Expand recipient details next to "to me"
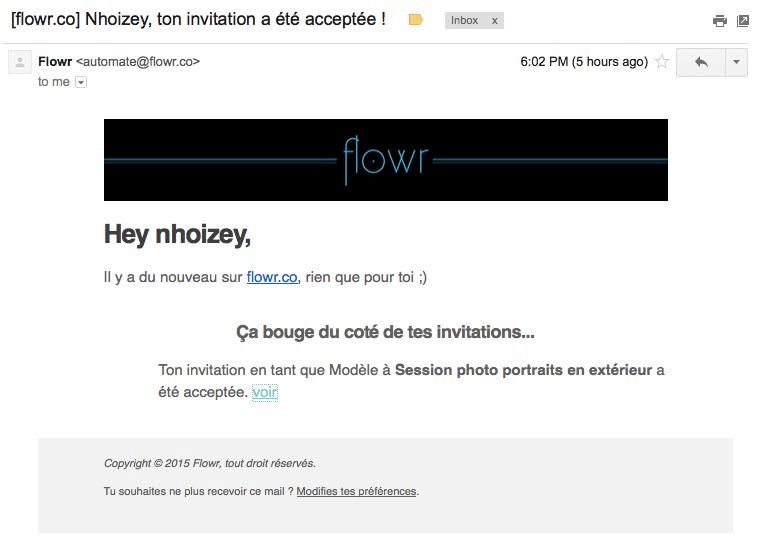The image size is (760, 554). (81, 82)
